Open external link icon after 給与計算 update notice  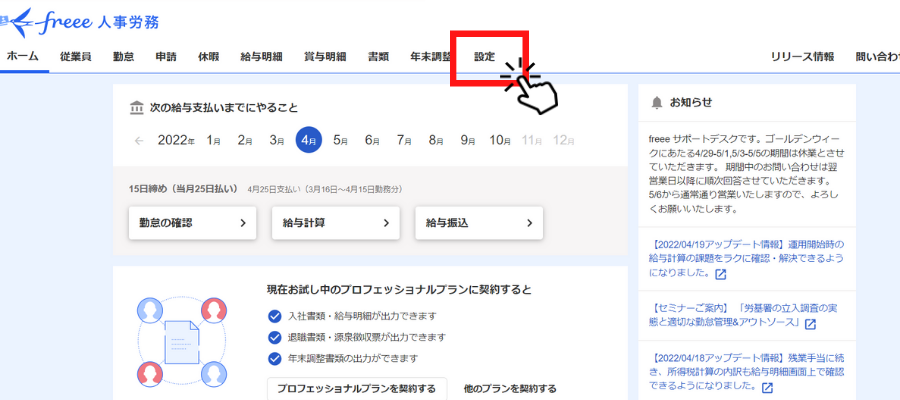pyautogui.click(x=719, y=273)
